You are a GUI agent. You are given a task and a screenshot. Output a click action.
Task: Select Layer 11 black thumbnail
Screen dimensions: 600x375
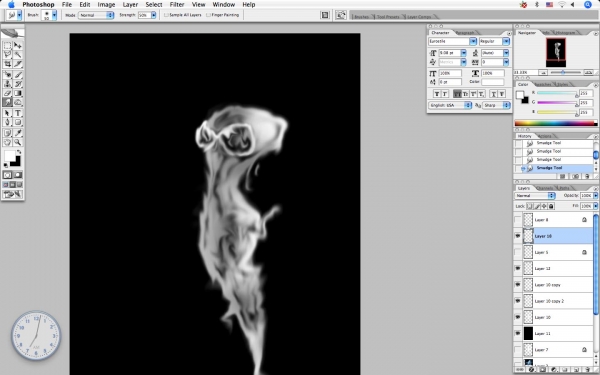click(x=528, y=333)
